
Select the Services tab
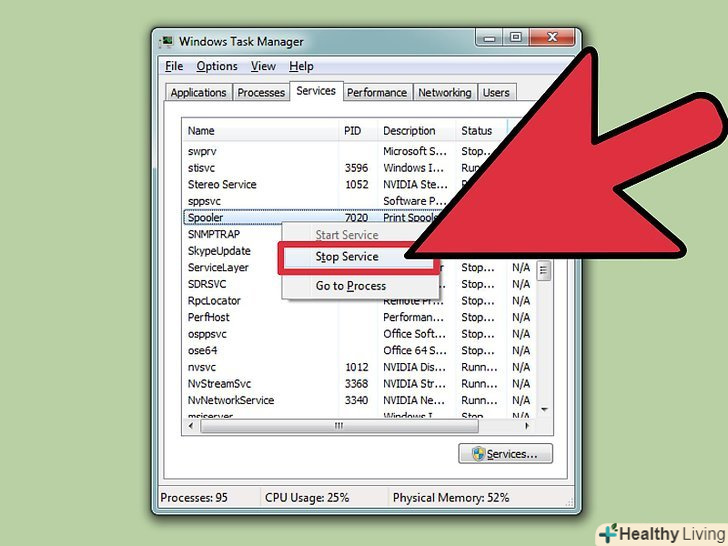click(316, 91)
